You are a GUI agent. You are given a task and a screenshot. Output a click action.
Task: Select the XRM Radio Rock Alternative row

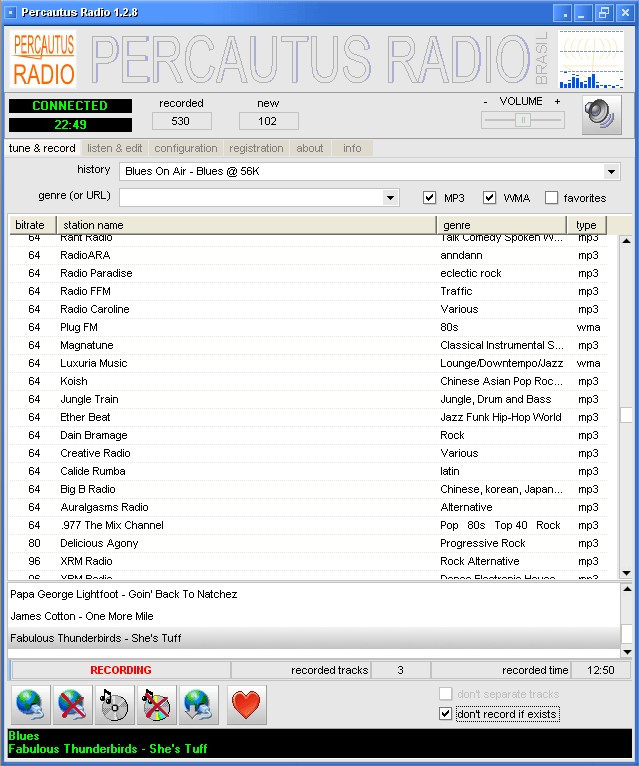click(x=309, y=561)
